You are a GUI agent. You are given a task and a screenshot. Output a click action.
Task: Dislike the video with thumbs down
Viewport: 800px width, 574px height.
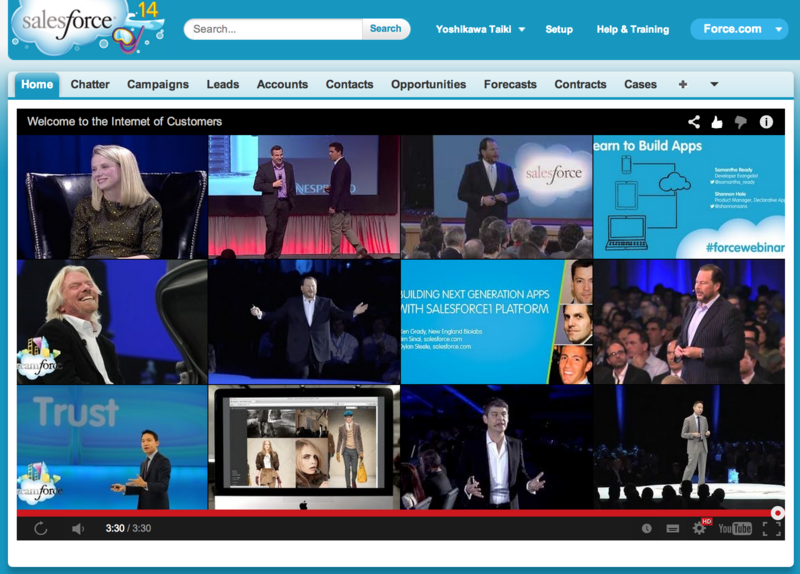(x=740, y=122)
